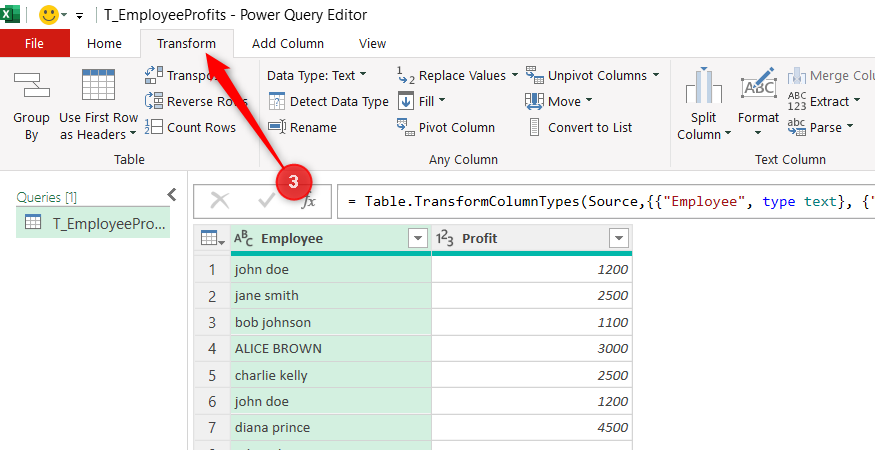Click Reverse Rows
Screen dimensions: 875x450
(196, 101)
